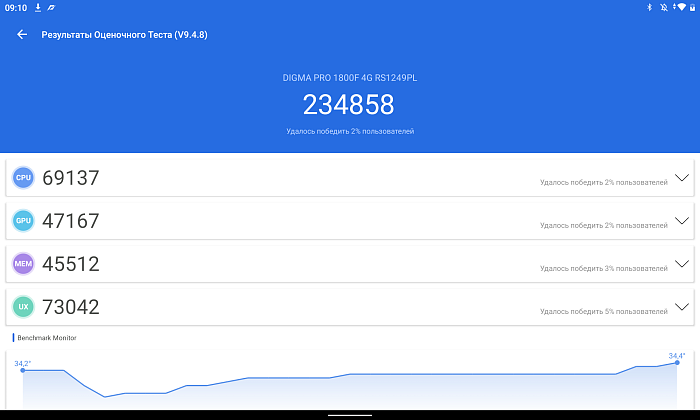Viewport: 700px width, 420px height.
Task: Open the download notification icon in status bar
Action: [38, 8]
